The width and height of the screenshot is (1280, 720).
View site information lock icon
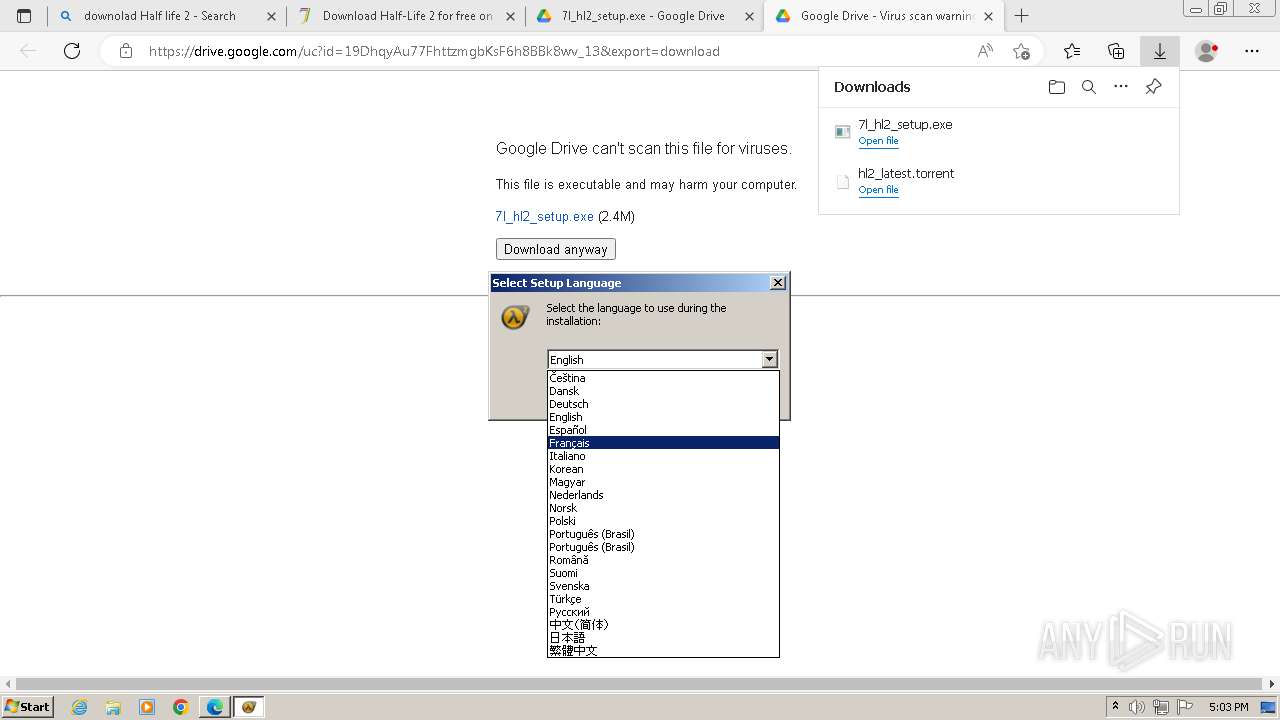126,51
